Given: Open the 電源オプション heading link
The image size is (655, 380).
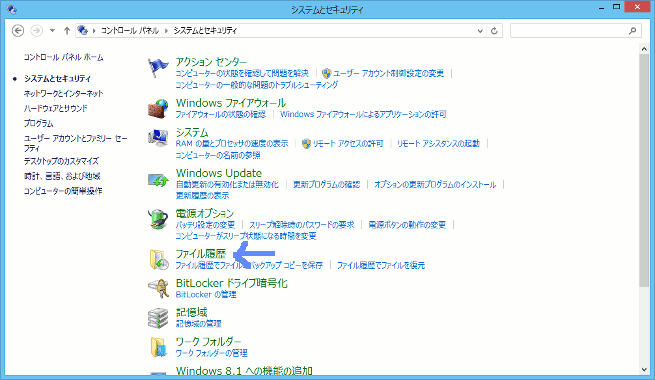Looking at the screenshot, I should point(205,213).
